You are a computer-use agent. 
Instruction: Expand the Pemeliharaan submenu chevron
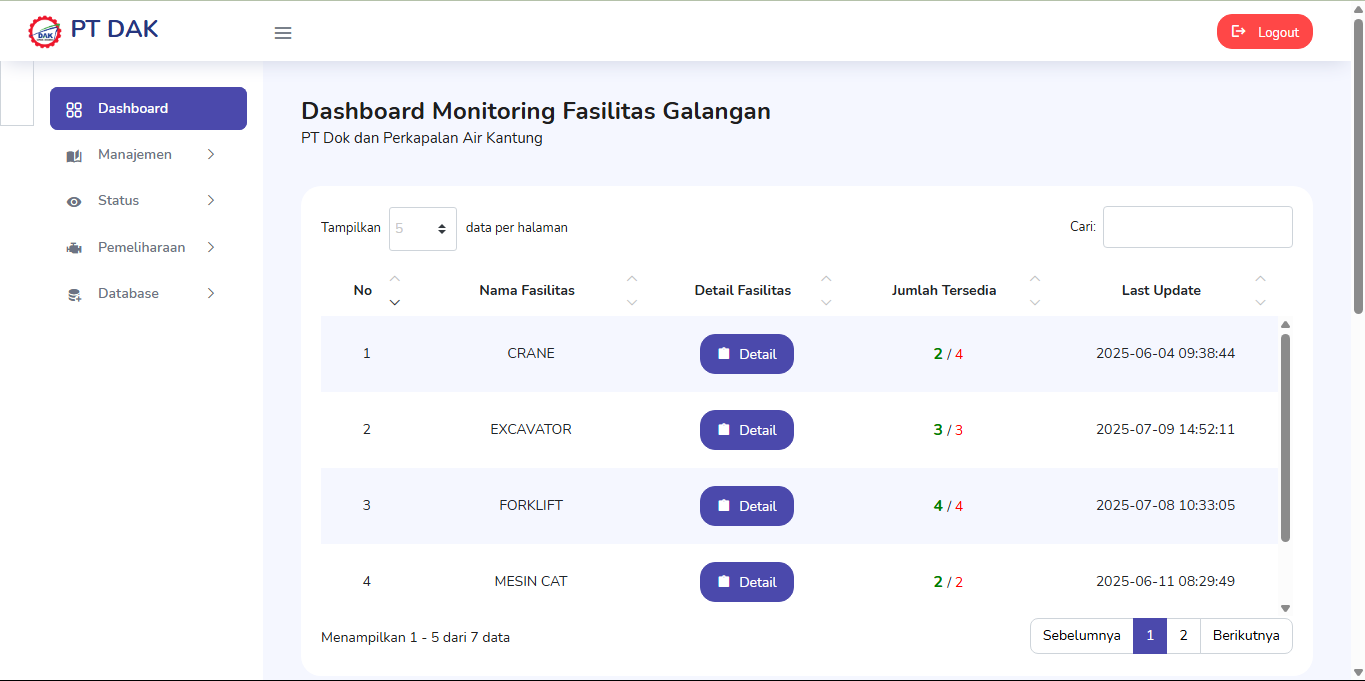[210, 247]
